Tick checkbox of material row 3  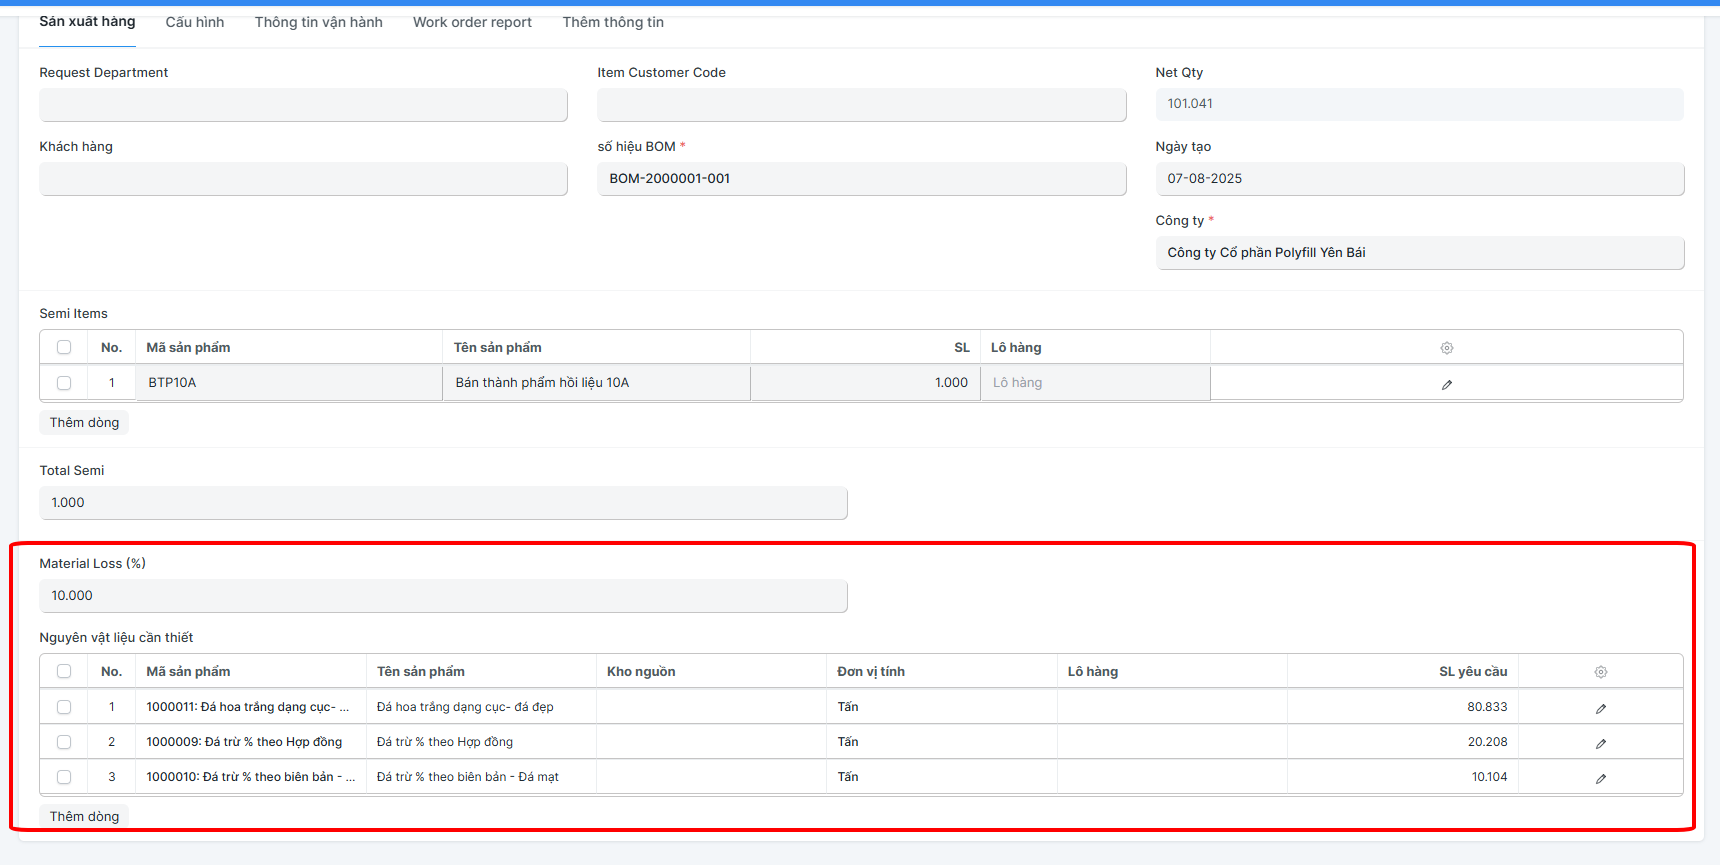pos(64,777)
